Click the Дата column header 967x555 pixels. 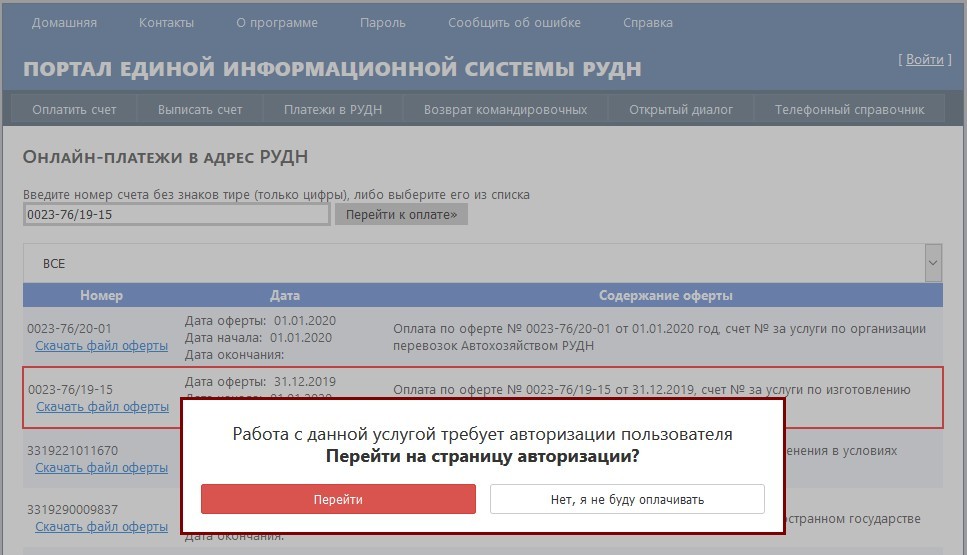pos(285,295)
